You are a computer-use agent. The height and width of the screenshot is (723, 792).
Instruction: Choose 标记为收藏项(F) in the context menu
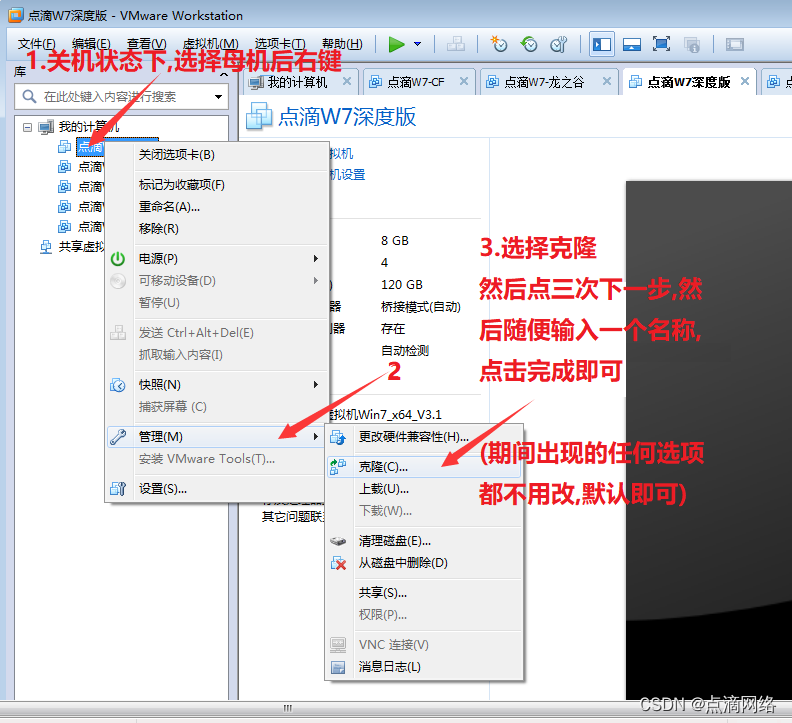[x=217, y=185]
